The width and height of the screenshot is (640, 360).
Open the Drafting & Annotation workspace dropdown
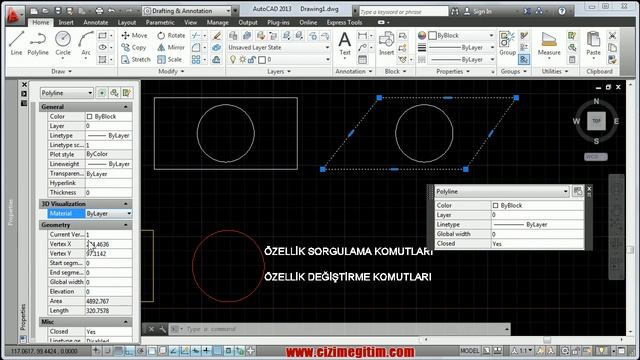coord(188,11)
